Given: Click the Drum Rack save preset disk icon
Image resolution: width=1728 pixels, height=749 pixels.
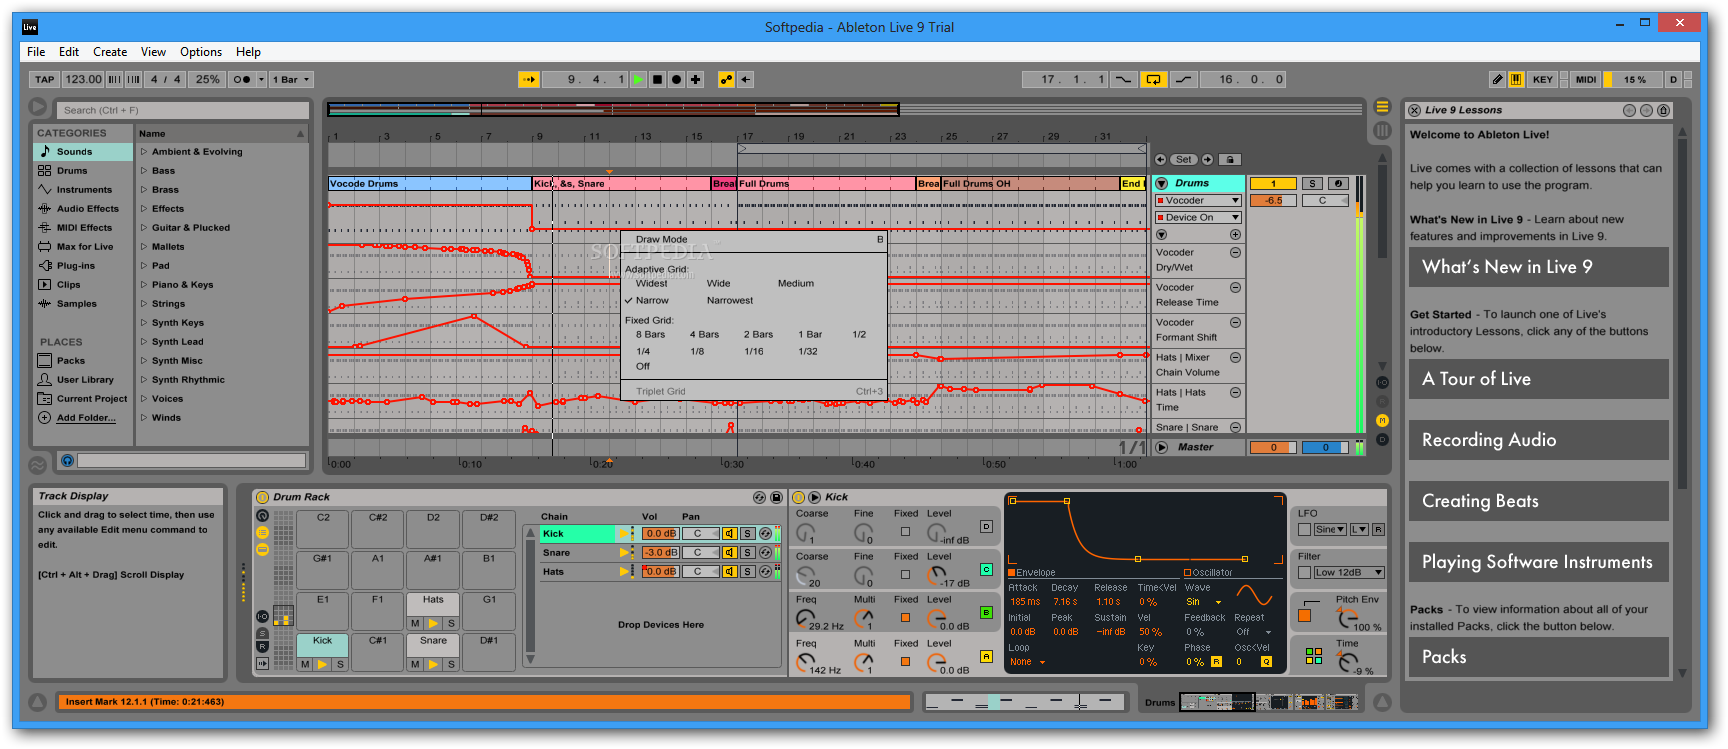Looking at the screenshot, I should (x=776, y=497).
